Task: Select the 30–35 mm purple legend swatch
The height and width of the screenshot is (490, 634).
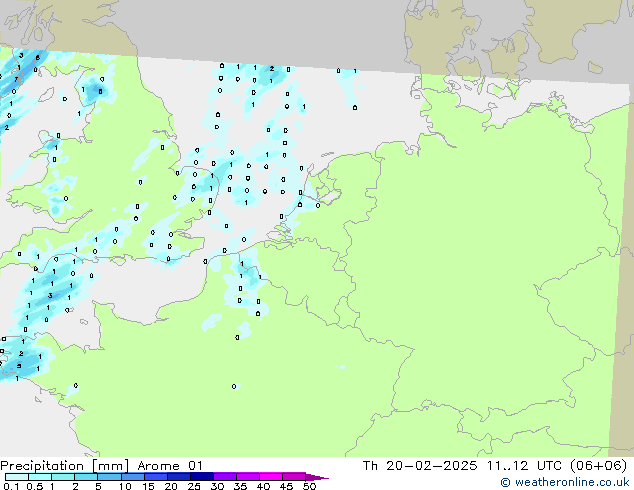Action: (x=224, y=477)
